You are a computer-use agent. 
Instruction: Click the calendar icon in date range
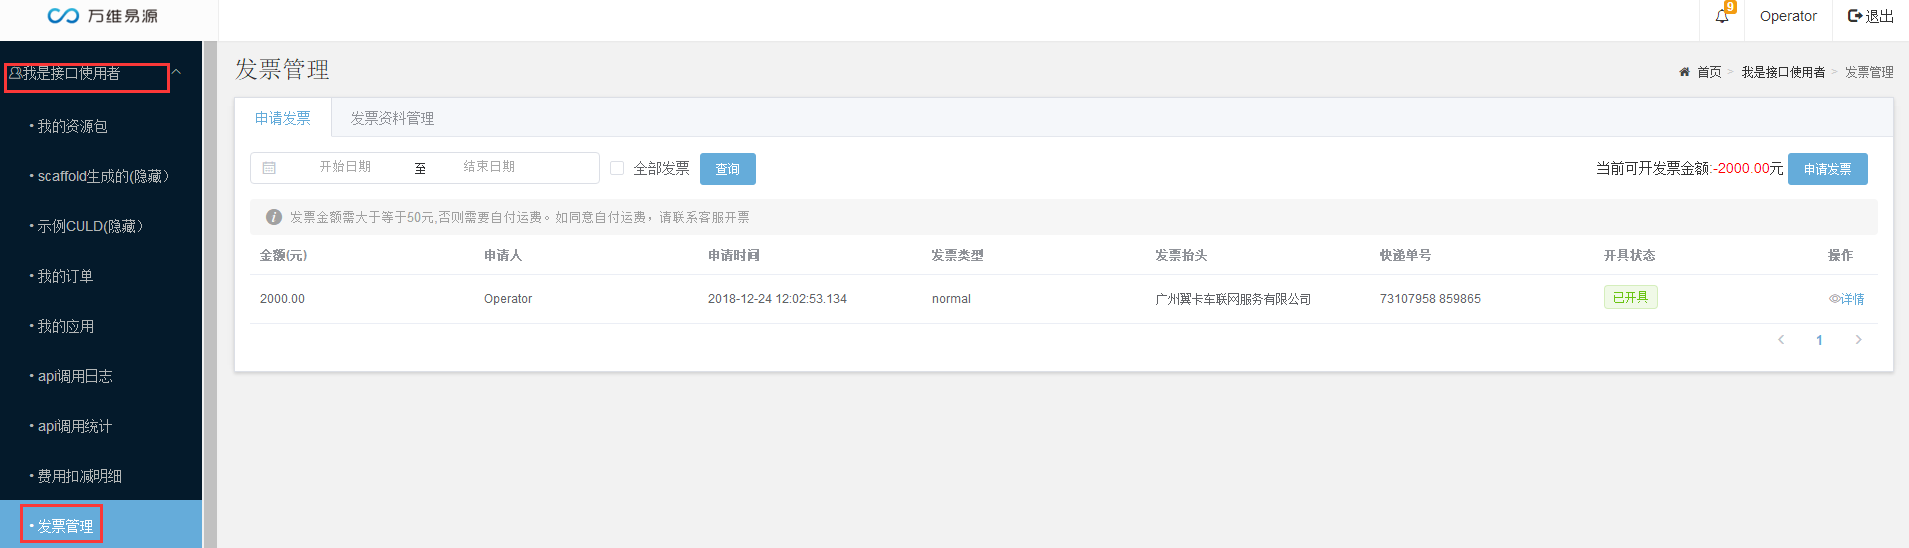269,168
